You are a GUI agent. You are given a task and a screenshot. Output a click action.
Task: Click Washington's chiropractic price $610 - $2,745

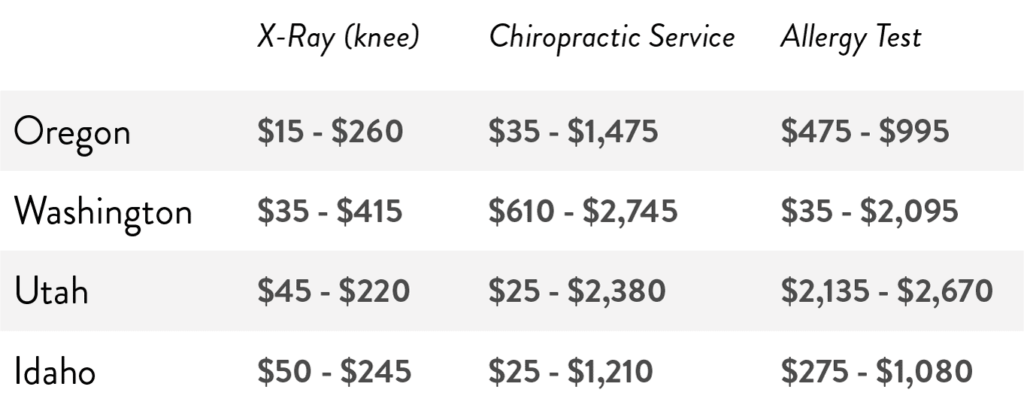tap(582, 211)
